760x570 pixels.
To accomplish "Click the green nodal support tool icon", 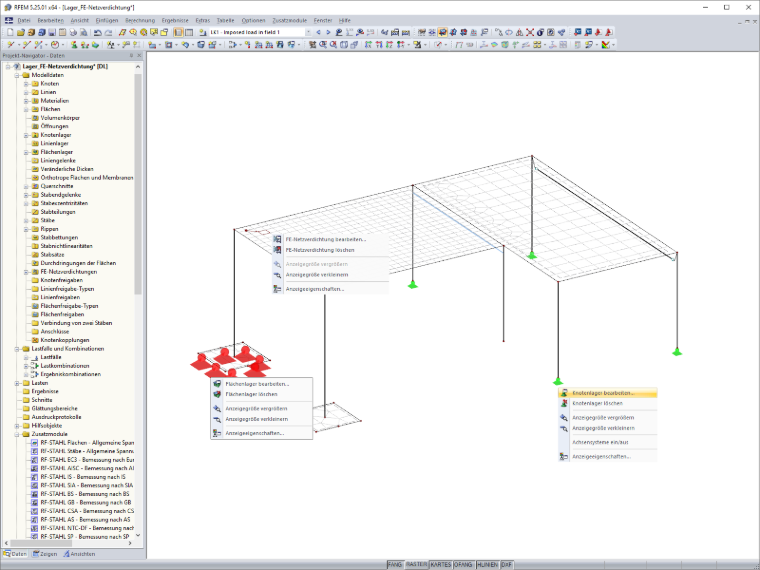I will [74, 45].
